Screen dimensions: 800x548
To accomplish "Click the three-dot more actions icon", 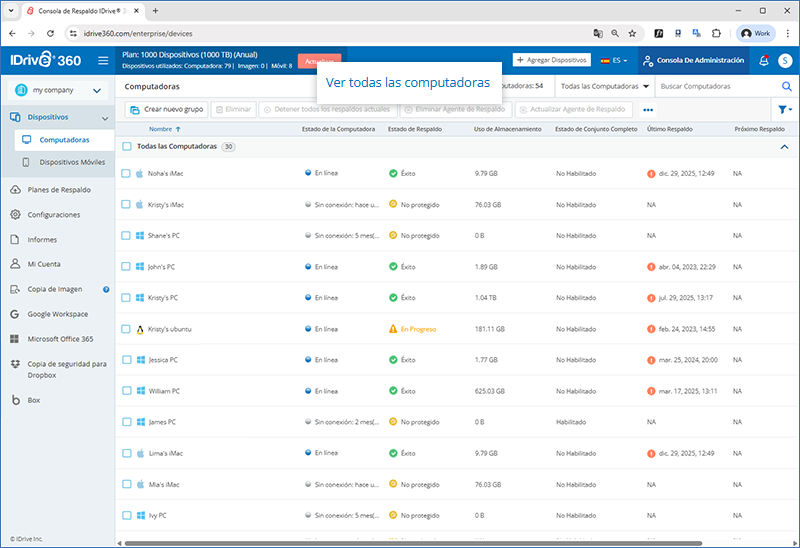I will pos(648,110).
